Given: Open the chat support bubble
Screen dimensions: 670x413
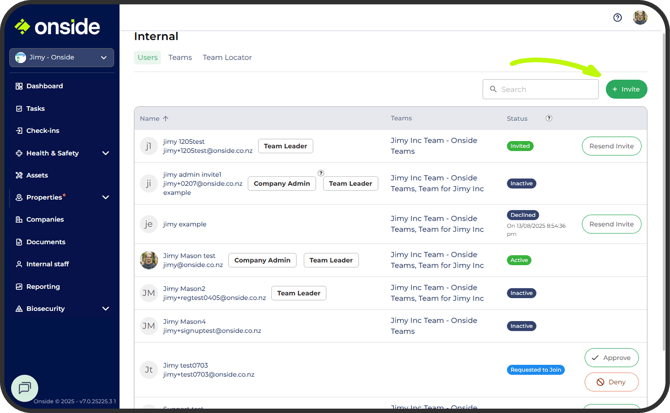Looking at the screenshot, I should tap(25, 388).
